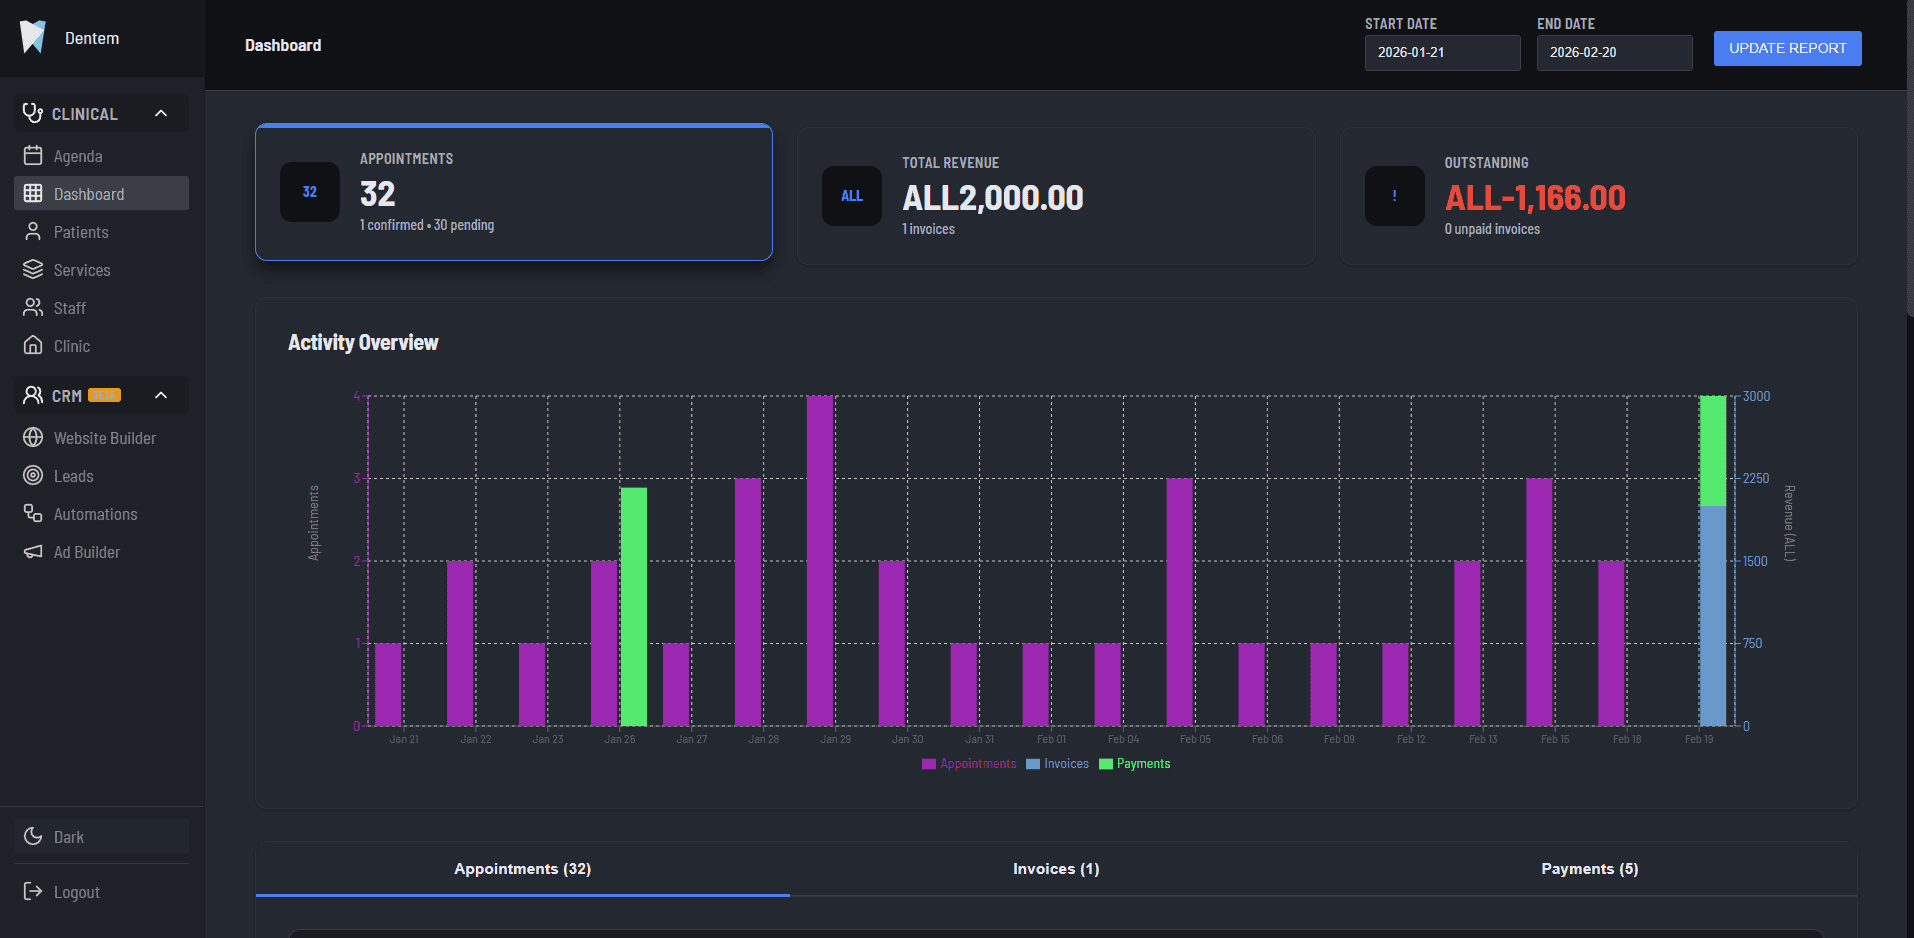Click the Dentem tooth logo icon
This screenshot has width=1914, height=938.
tap(33, 37)
